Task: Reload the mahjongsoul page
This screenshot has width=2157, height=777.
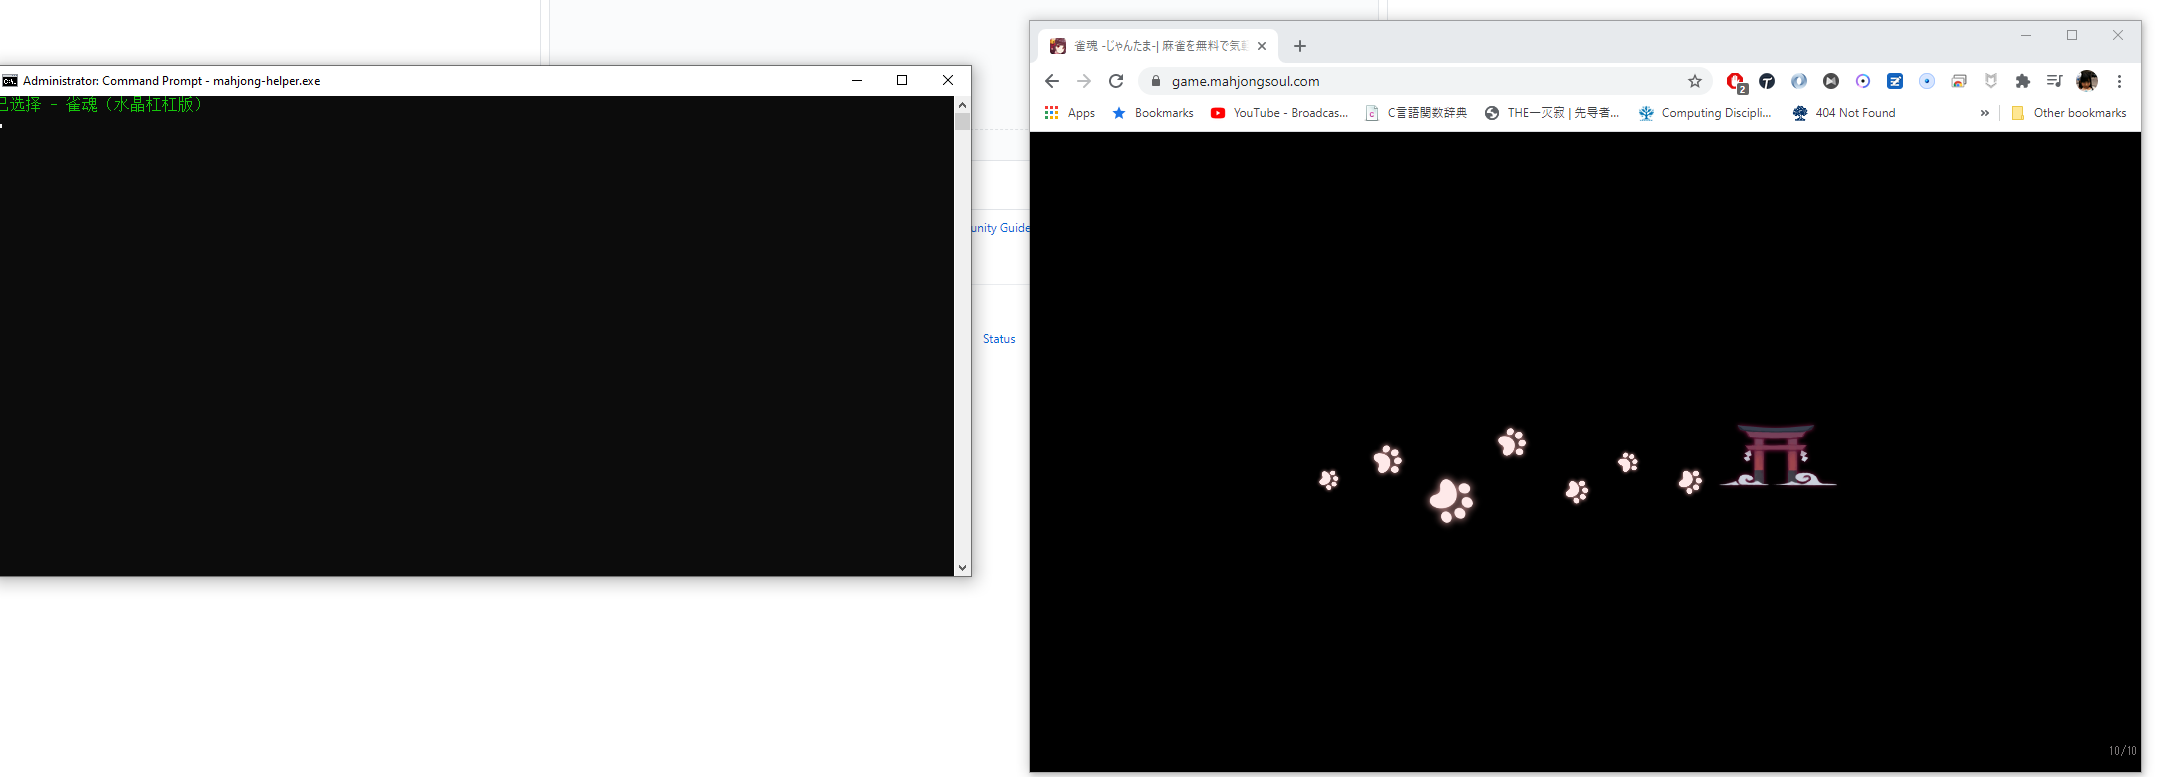Action: tap(1116, 81)
